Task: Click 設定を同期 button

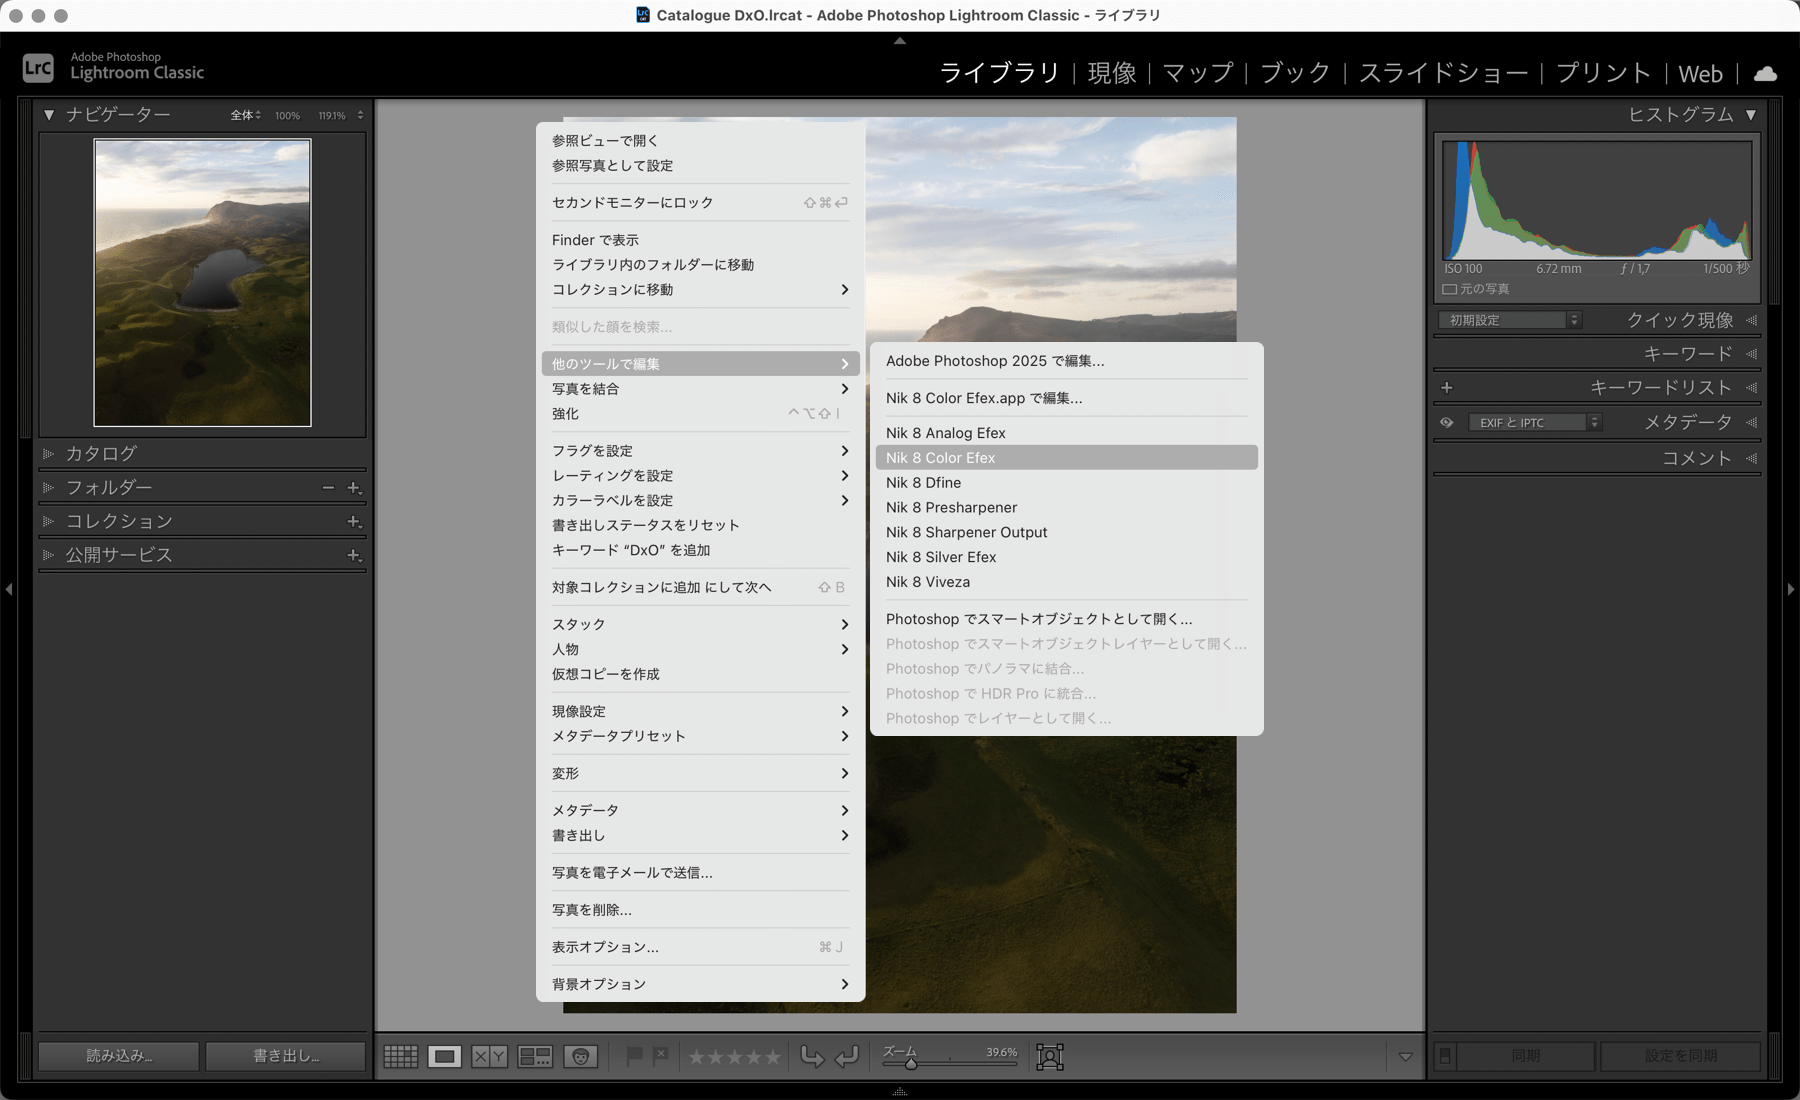Action: (1681, 1056)
